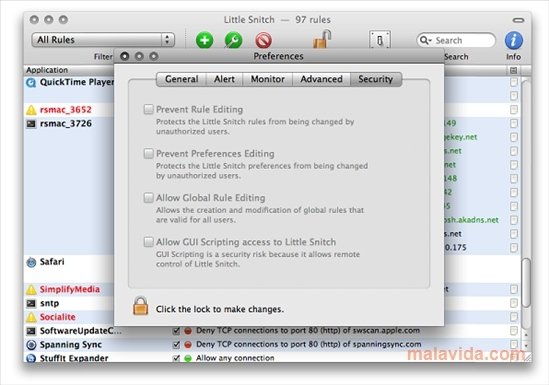The height and width of the screenshot is (385, 549).
Task: Switch to the General tab
Action: click(181, 79)
